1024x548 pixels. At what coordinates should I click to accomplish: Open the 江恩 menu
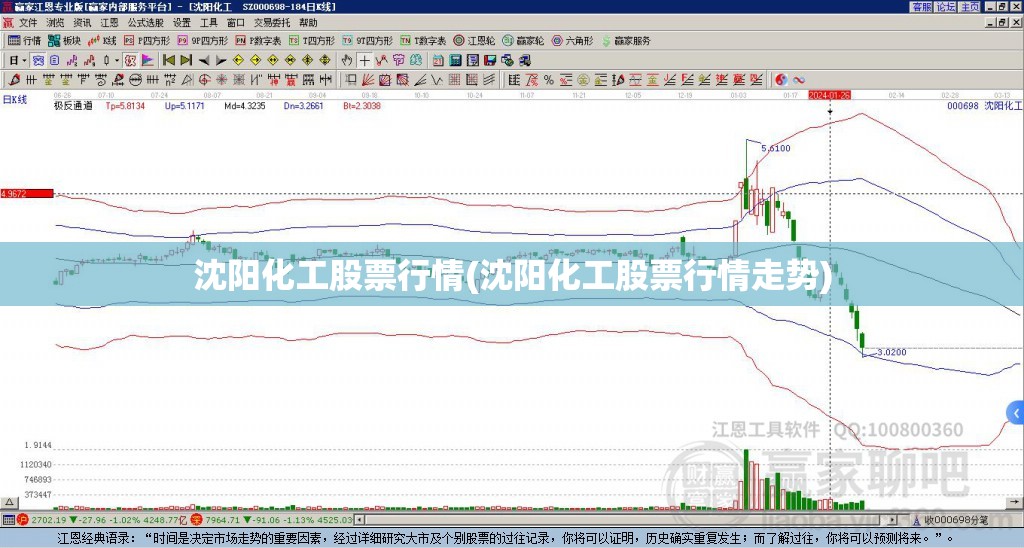click(109, 23)
